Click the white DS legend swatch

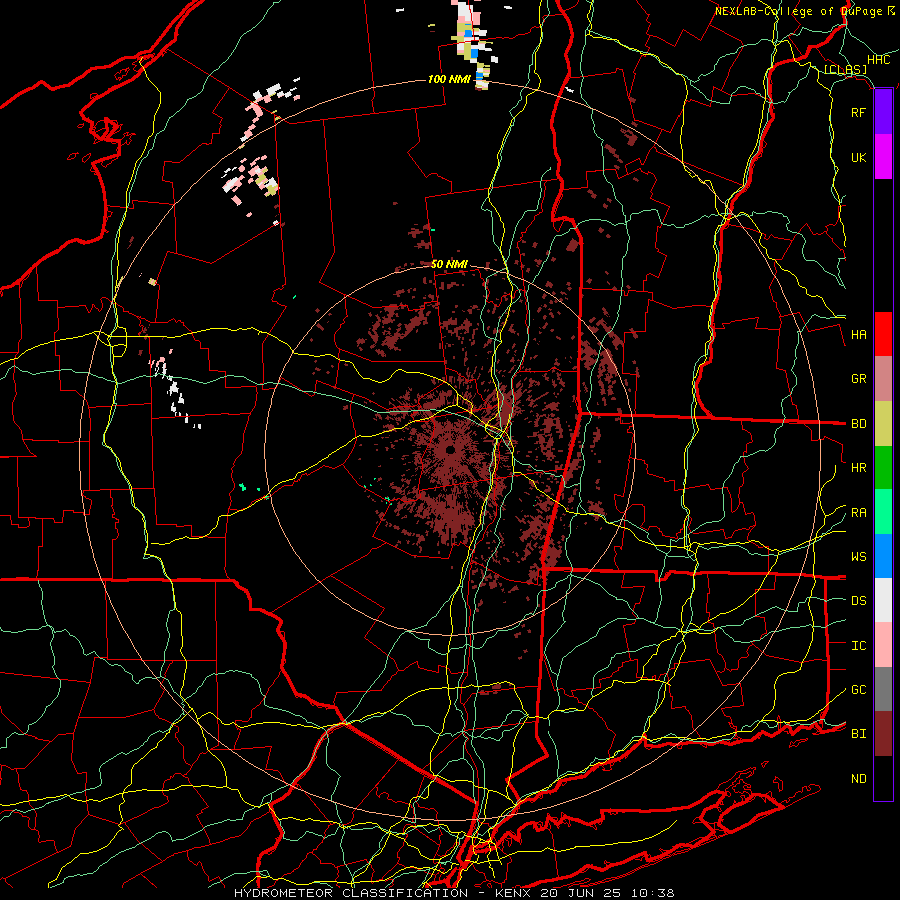click(x=883, y=600)
